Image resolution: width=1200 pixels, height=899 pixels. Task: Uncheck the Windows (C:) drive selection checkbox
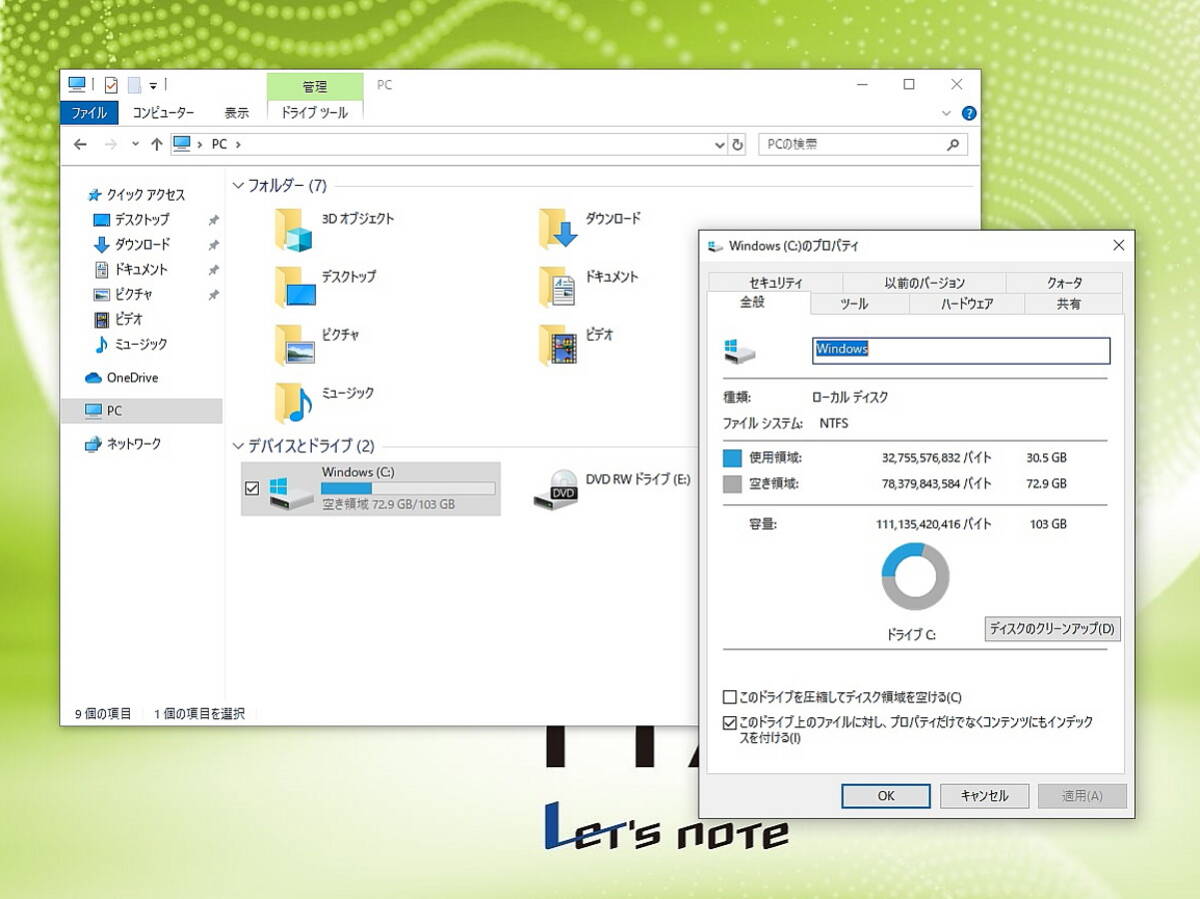[x=252, y=488]
